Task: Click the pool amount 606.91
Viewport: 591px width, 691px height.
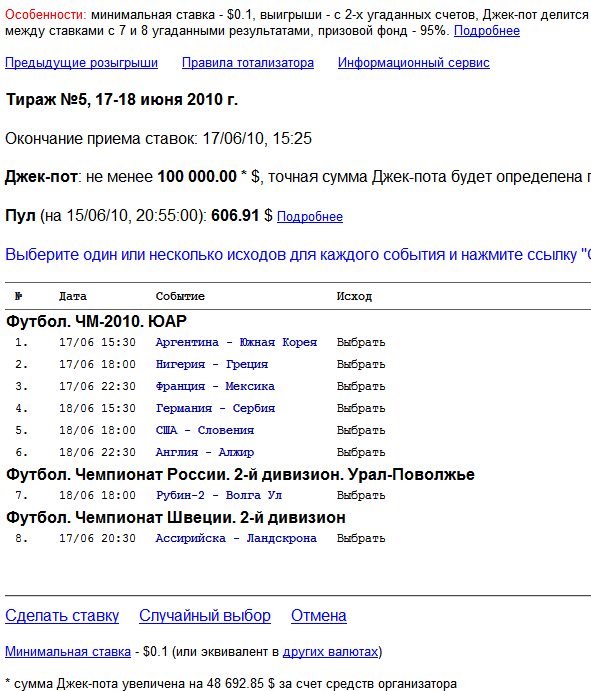Action: pyautogui.click(x=235, y=215)
